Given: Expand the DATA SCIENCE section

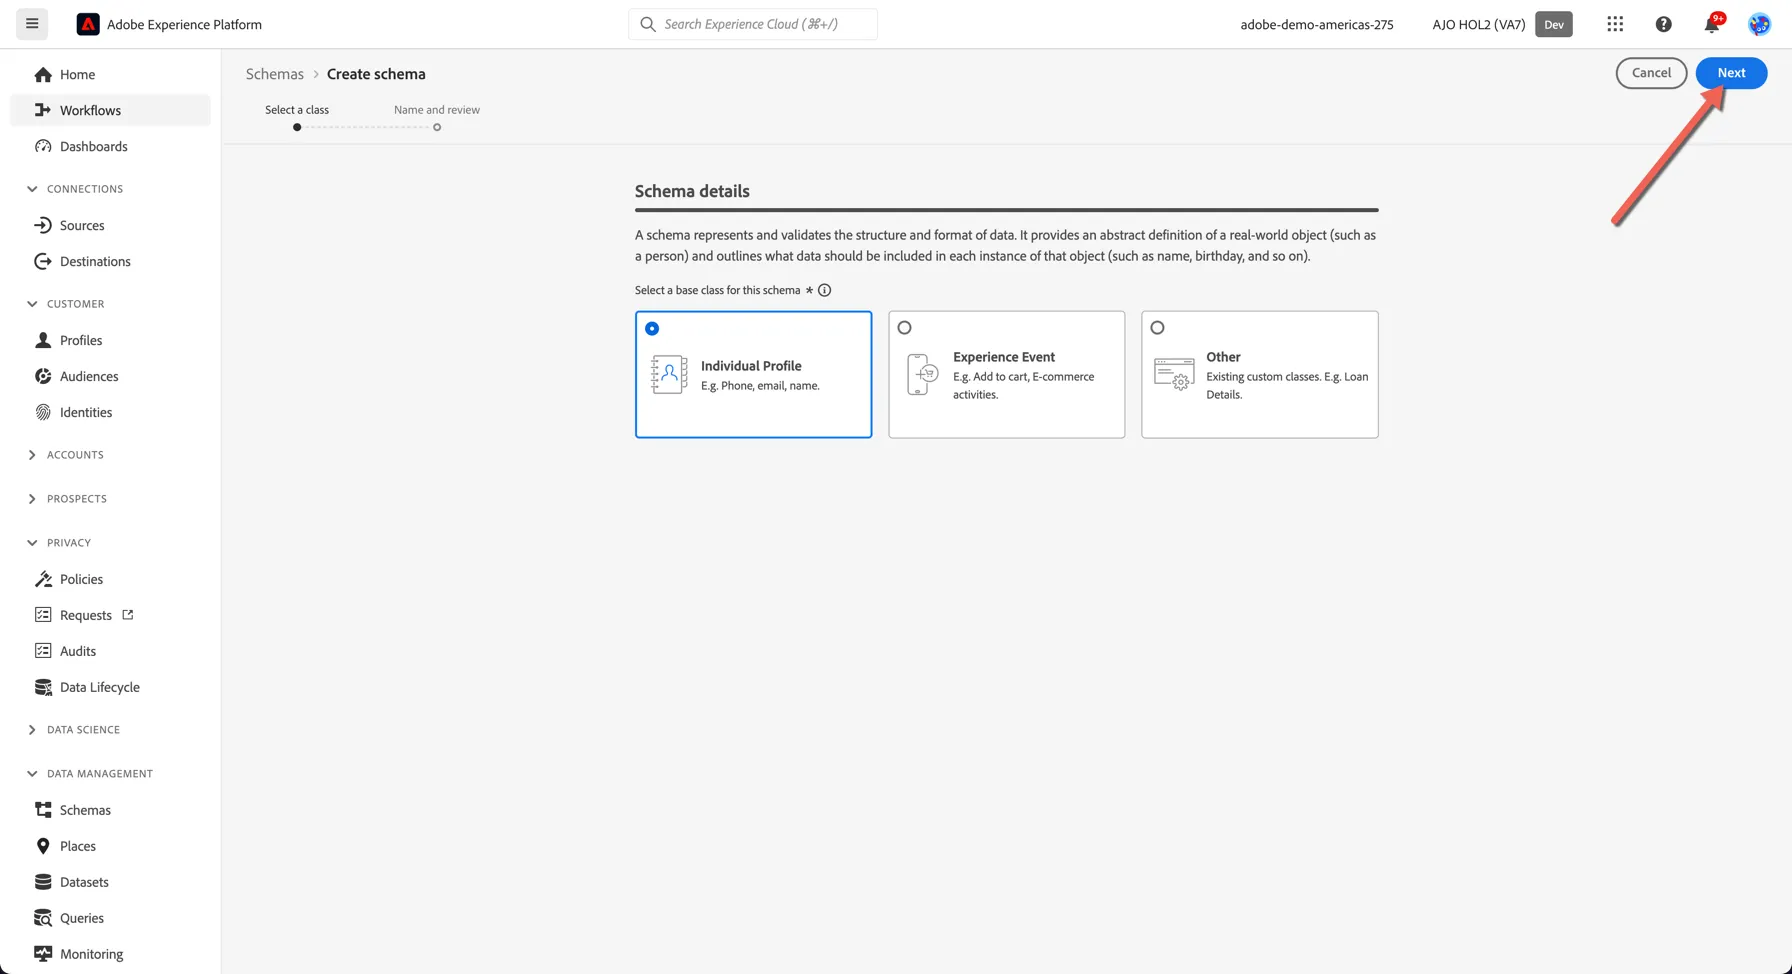Looking at the screenshot, I should 32,730.
